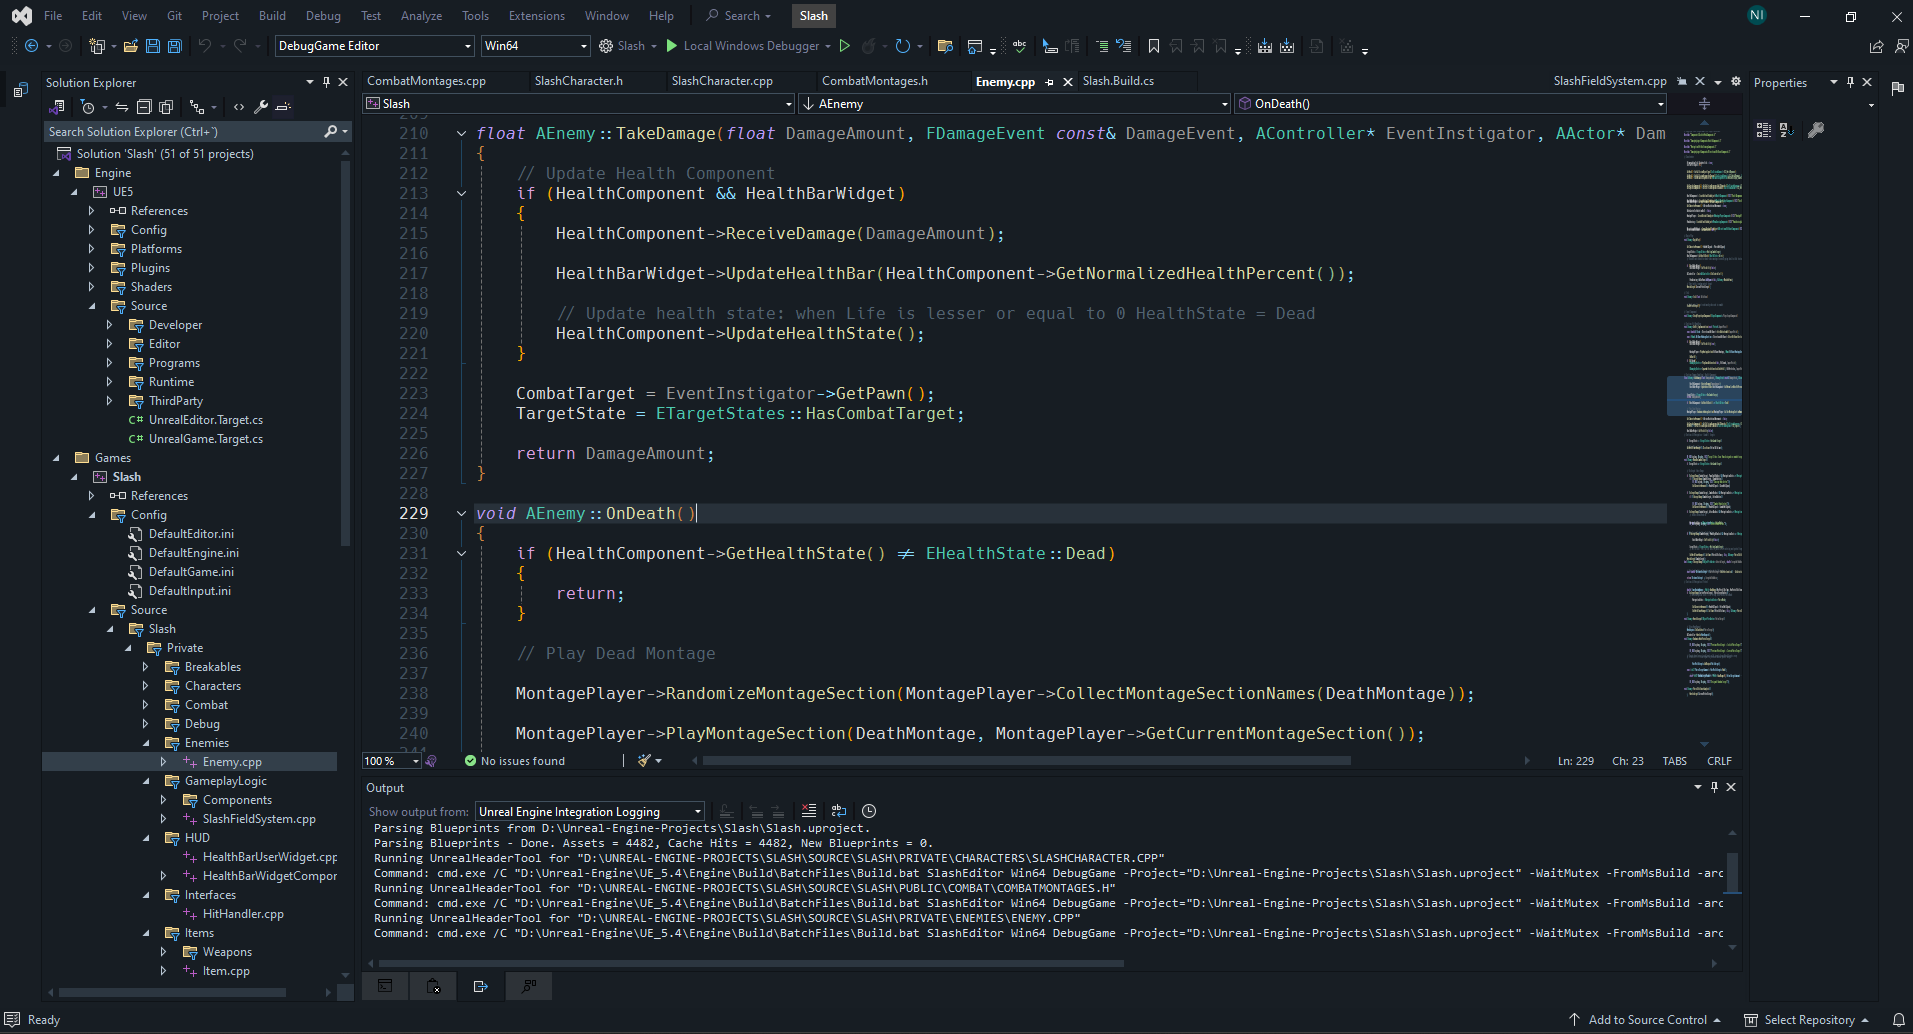Viewport: 1913px width, 1034px height.
Task: Click Show All Files icon in Solution Explorer
Action: pyautogui.click(x=166, y=107)
